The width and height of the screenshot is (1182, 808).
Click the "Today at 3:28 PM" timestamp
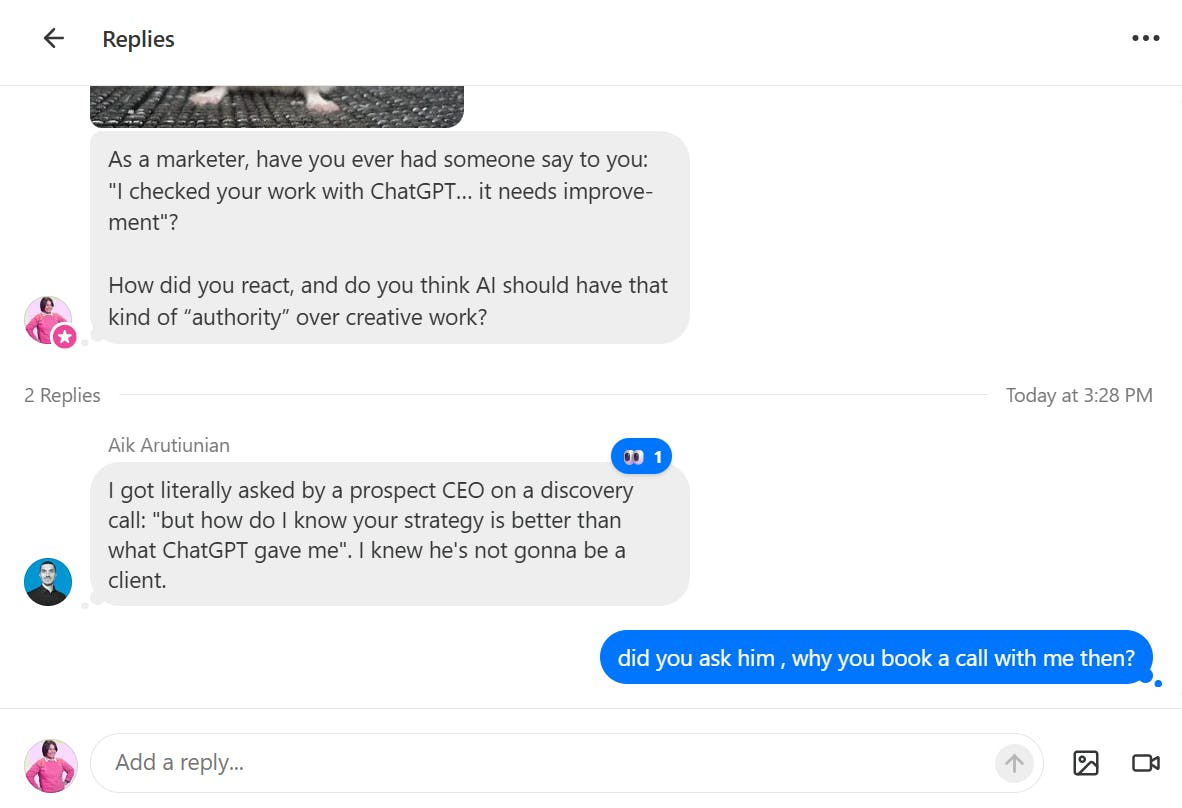tap(1079, 395)
